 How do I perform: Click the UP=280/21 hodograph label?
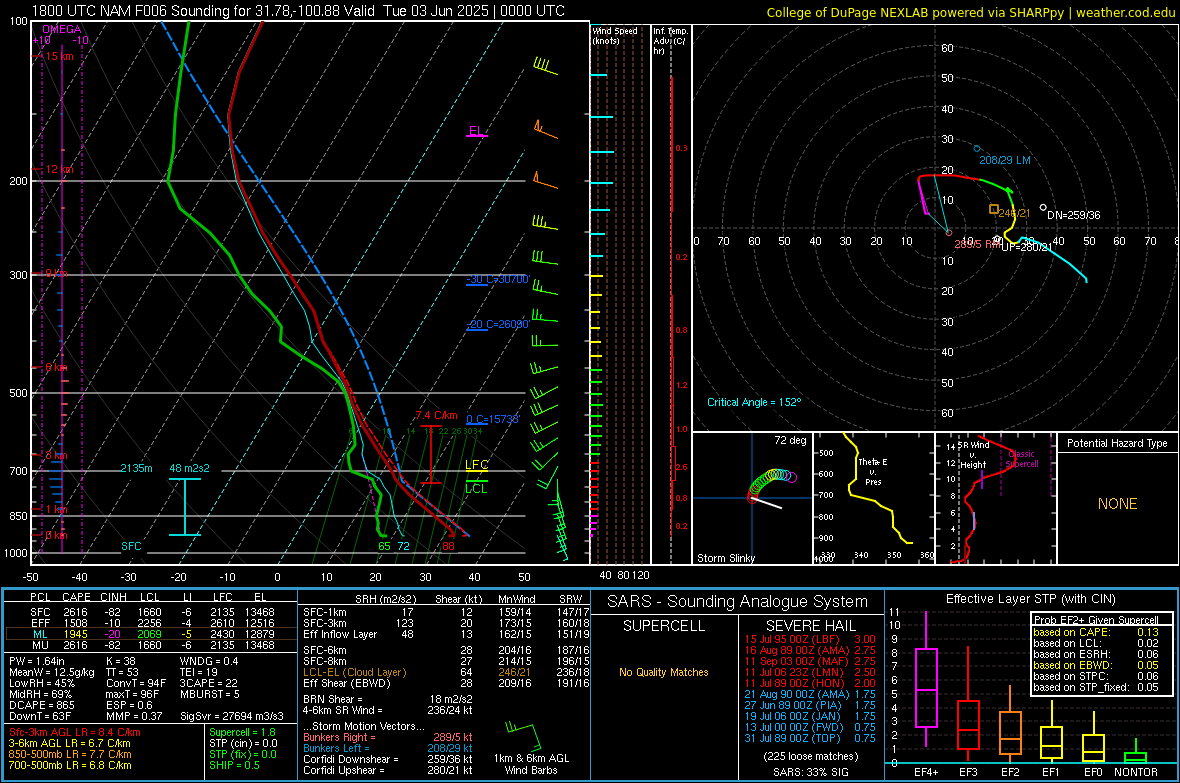(x=1027, y=247)
